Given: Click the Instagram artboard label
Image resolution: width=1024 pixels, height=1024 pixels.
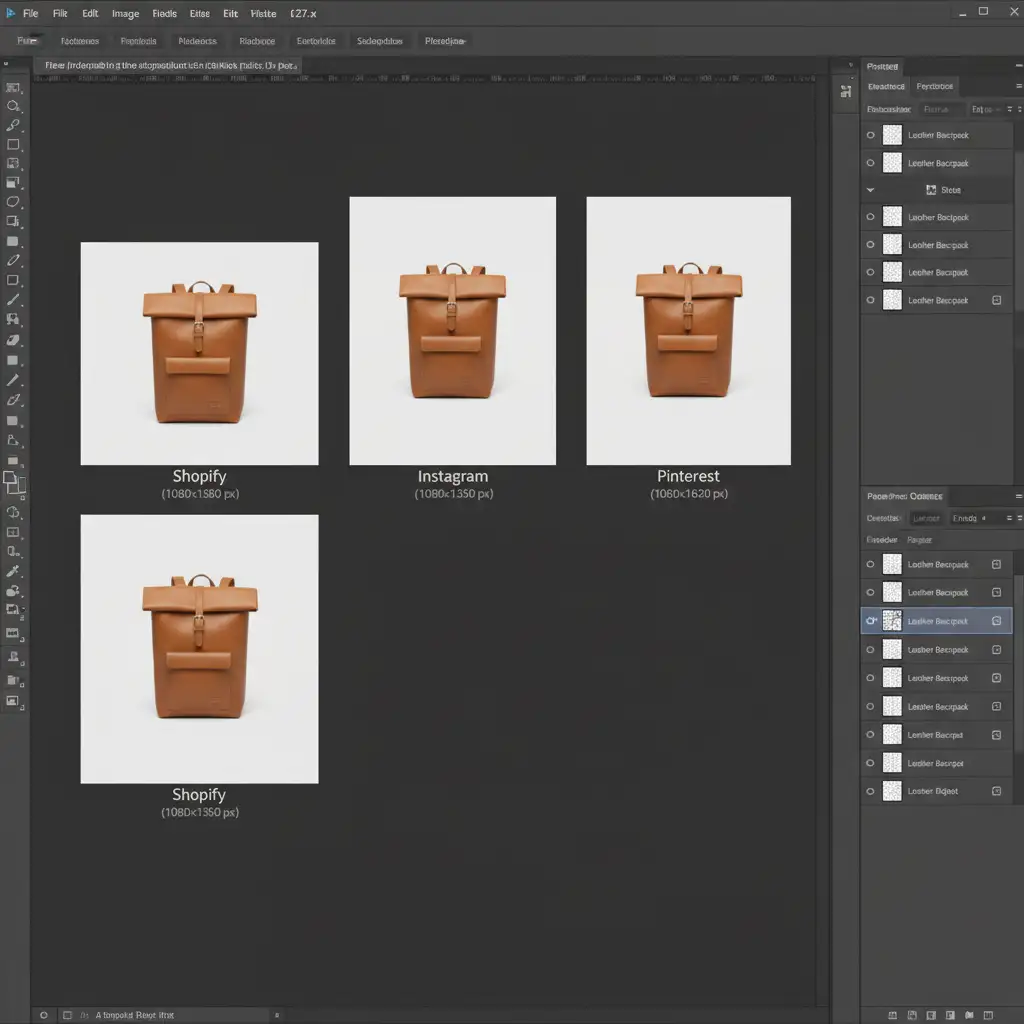Looking at the screenshot, I should pos(452,477).
